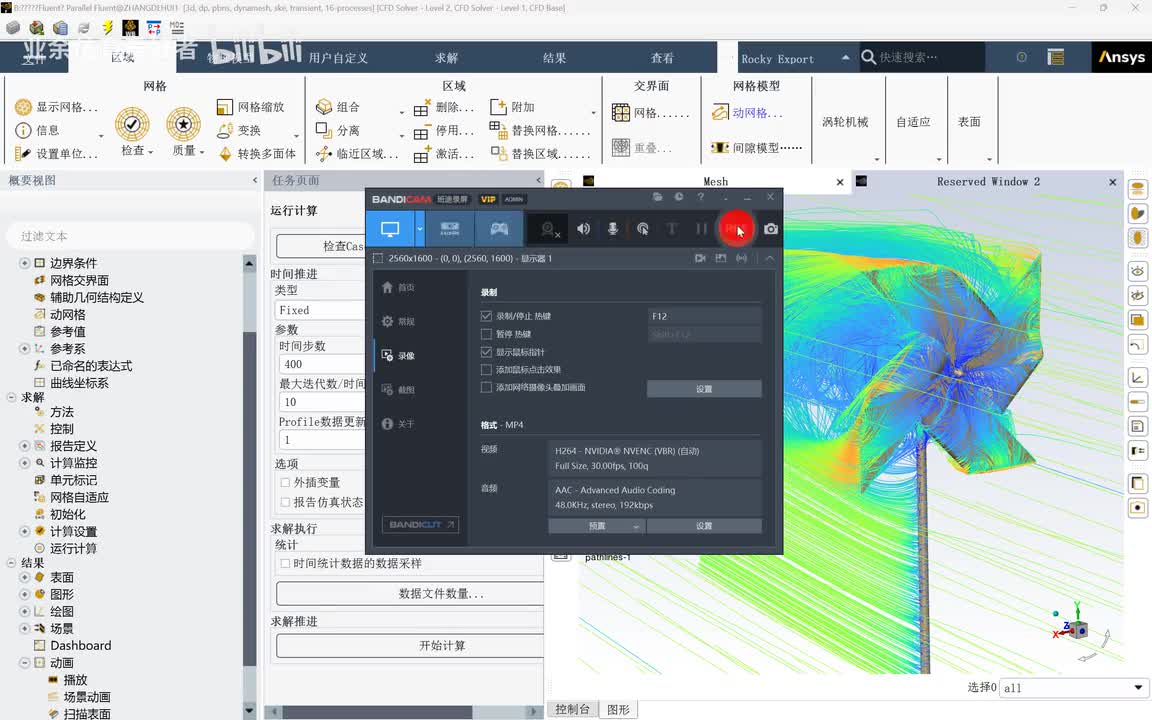Click 时间步数 input field with 400
1152x720 pixels.
tap(320, 364)
